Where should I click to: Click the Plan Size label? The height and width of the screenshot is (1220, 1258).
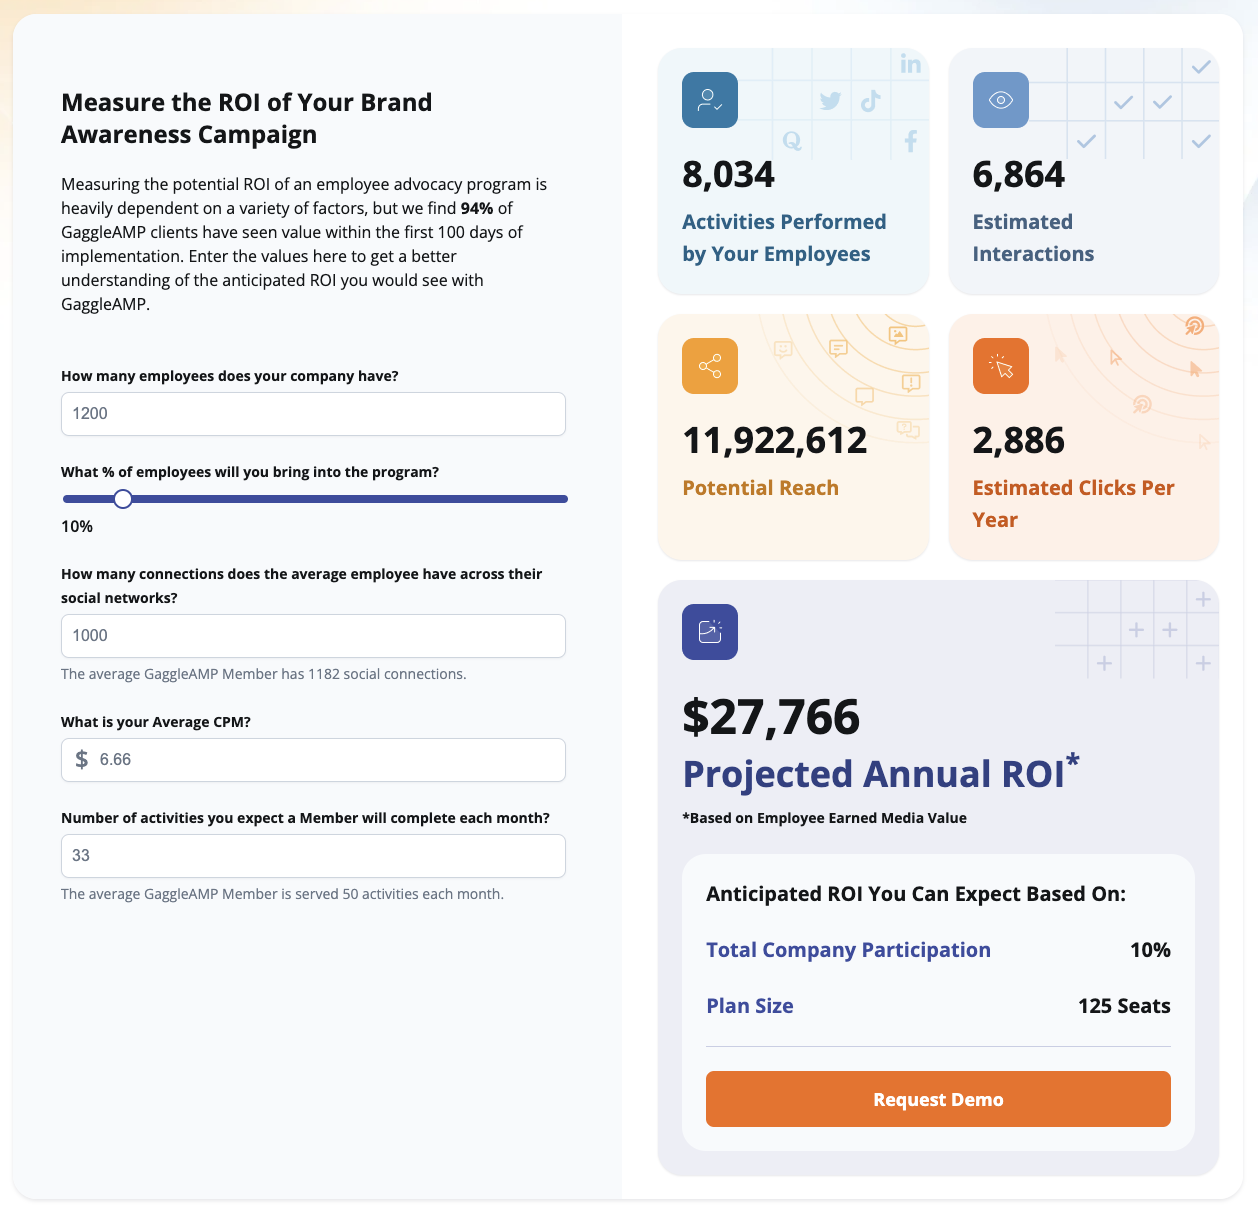750,1006
